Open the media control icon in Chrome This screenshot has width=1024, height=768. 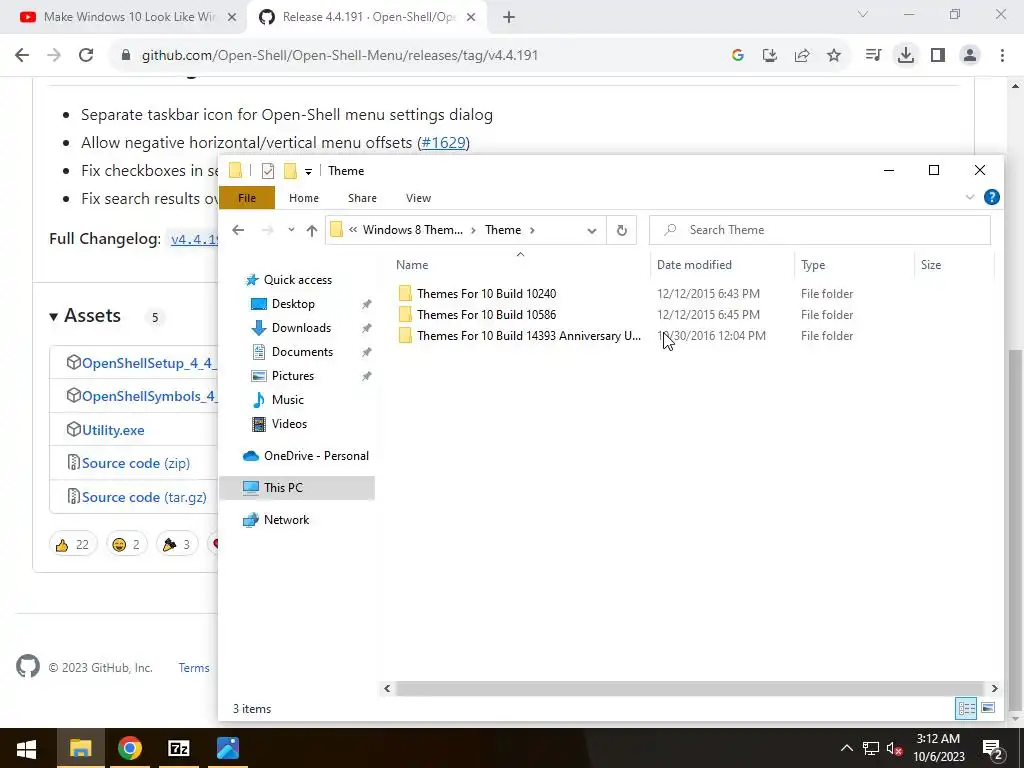pos(873,56)
